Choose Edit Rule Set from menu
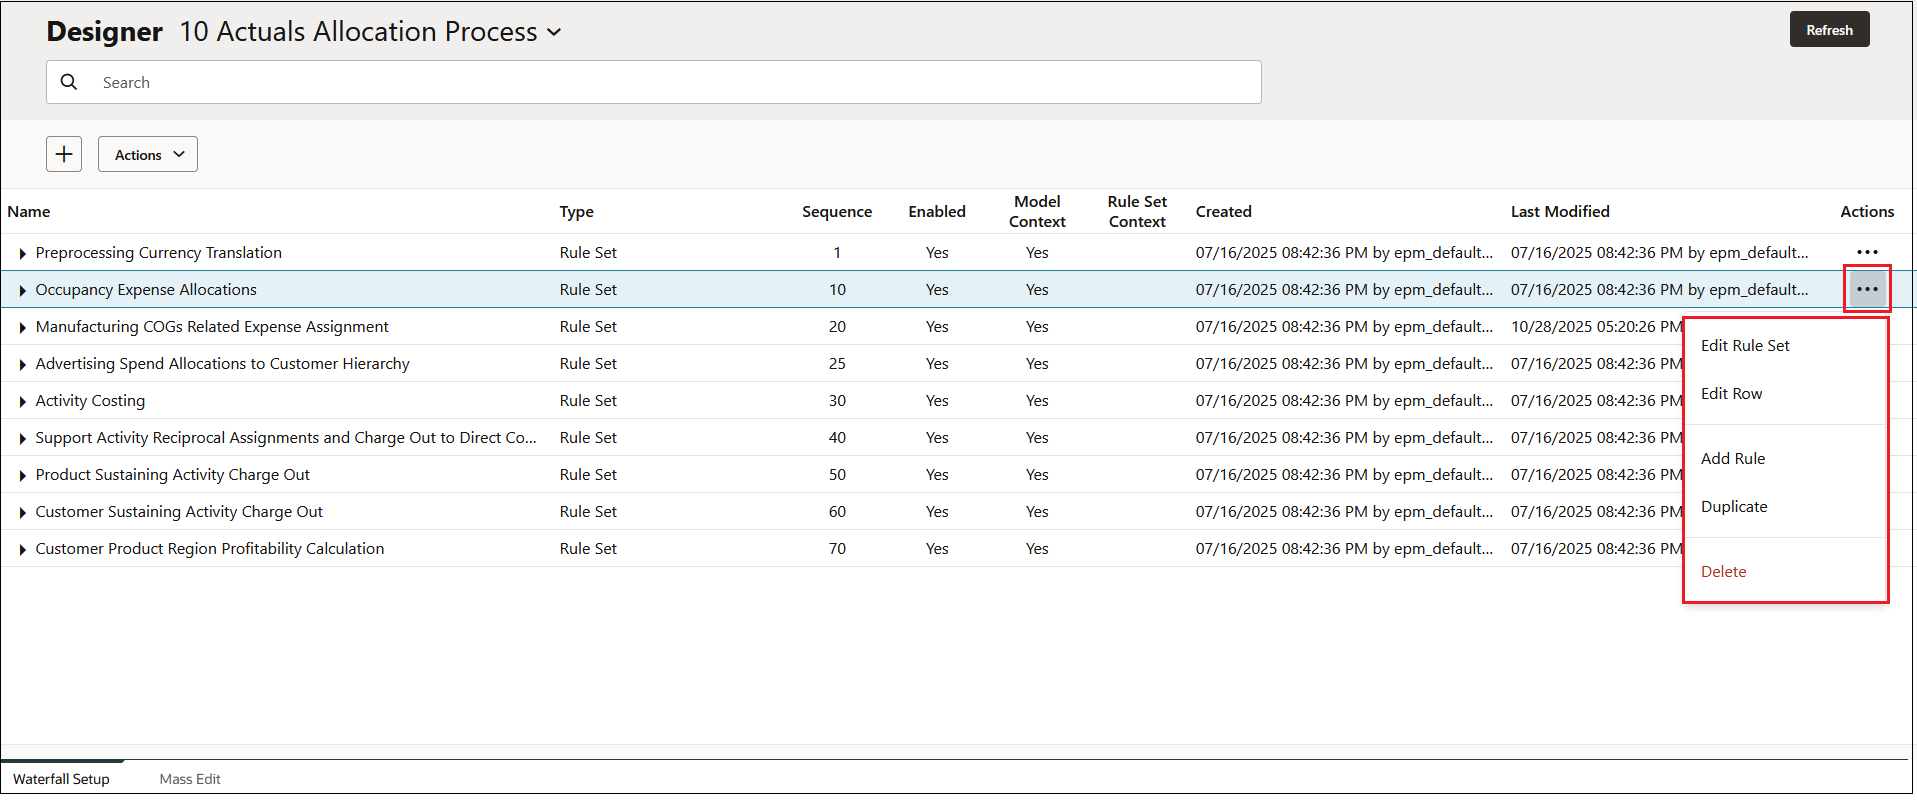This screenshot has height=800, width=1917. [x=1745, y=345]
